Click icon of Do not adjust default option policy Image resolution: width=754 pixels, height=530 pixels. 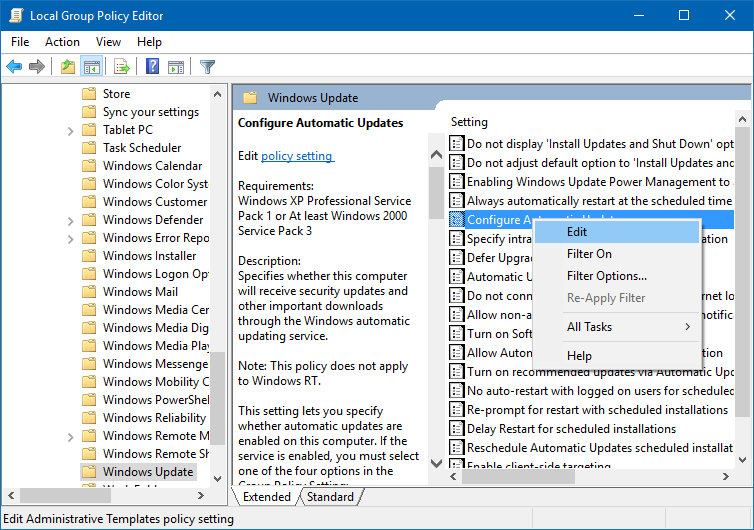(x=456, y=163)
